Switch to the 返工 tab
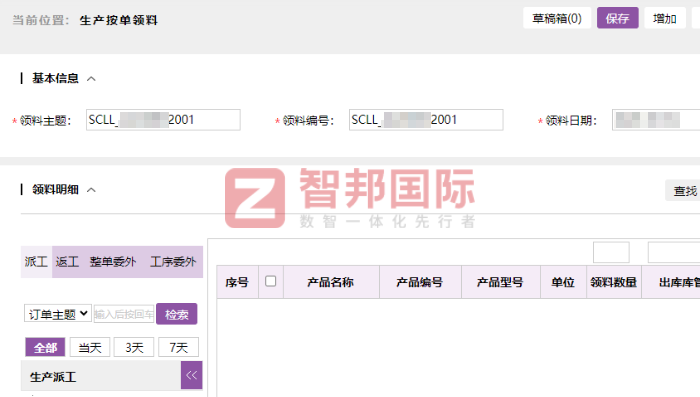The image size is (700, 397). coord(67,262)
